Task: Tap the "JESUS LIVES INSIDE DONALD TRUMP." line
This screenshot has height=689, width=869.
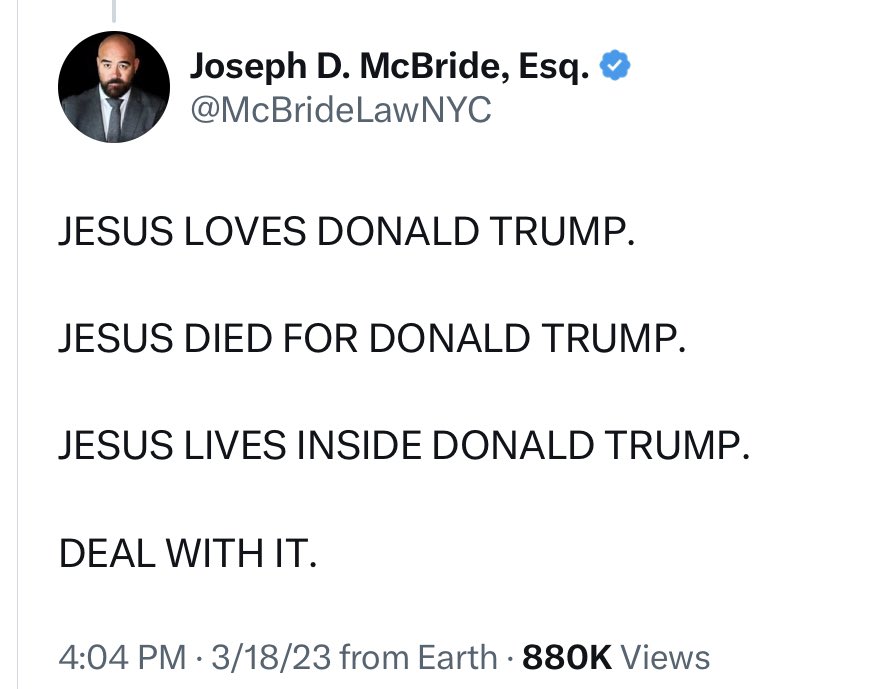Action: pyautogui.click(x=403, y=444)
